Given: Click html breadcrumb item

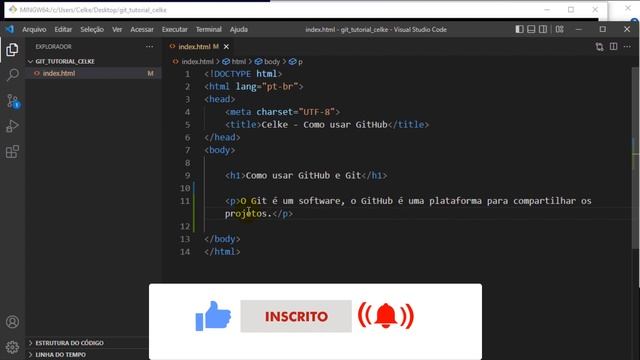Looking at the screenshot, I should (x=235, y=62).
